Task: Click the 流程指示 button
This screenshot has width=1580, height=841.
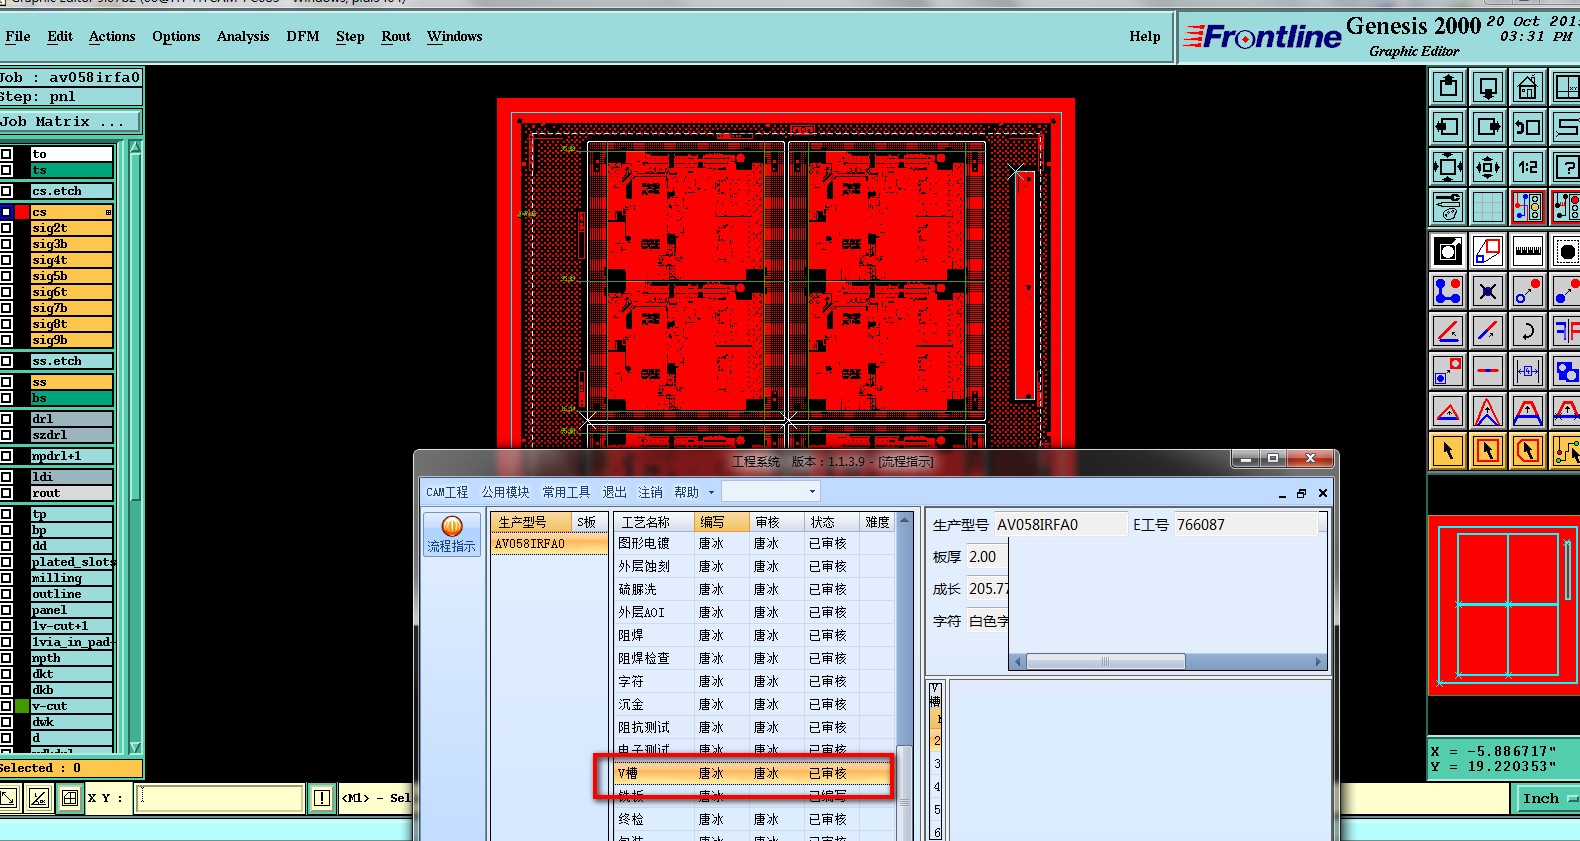Action: (x=451, y=534)
